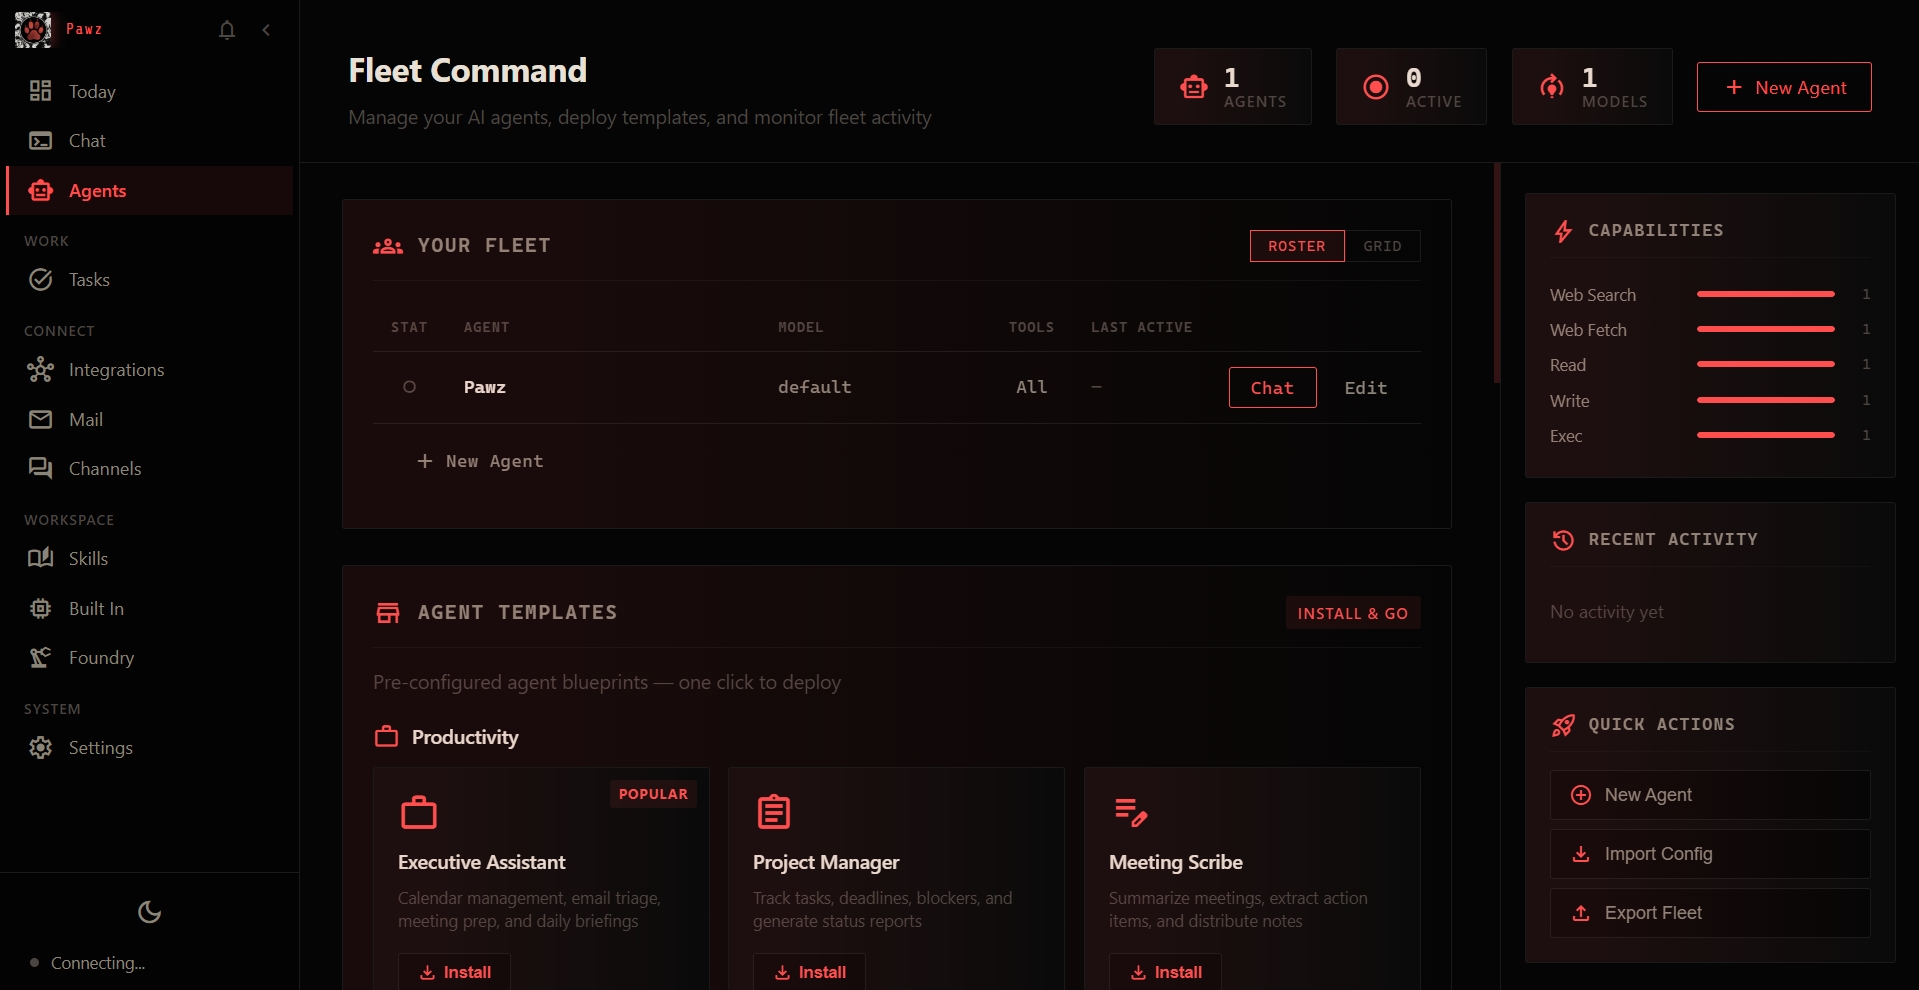Click the status radio circle next to Pawz agent
Screen dimensions: 1919x990
tap(409, 387)
